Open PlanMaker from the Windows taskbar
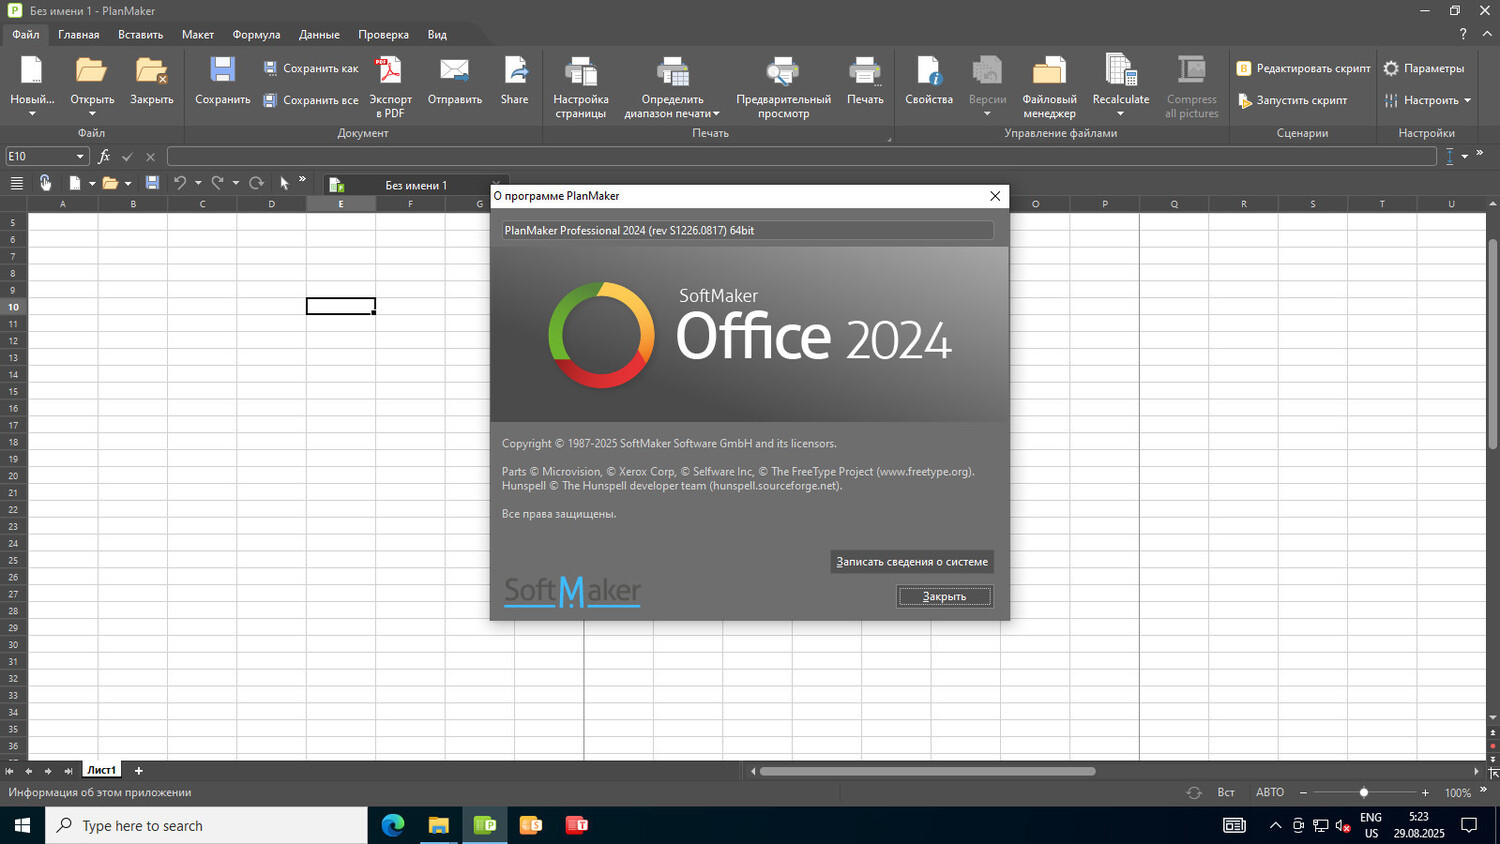1500x844 pixels. click(485, 825)
